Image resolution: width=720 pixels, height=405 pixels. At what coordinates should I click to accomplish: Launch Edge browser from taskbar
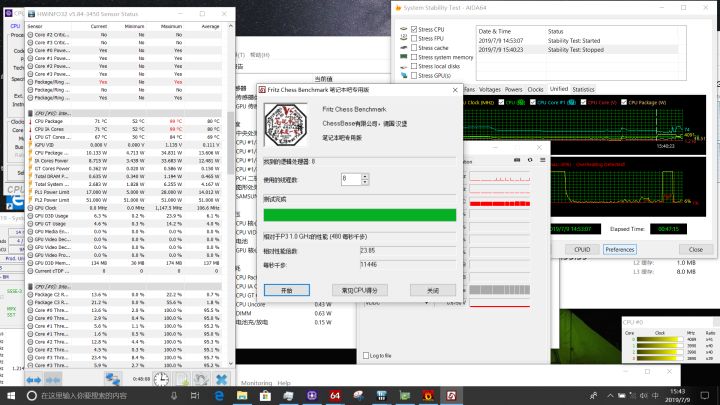pos(219,395)
